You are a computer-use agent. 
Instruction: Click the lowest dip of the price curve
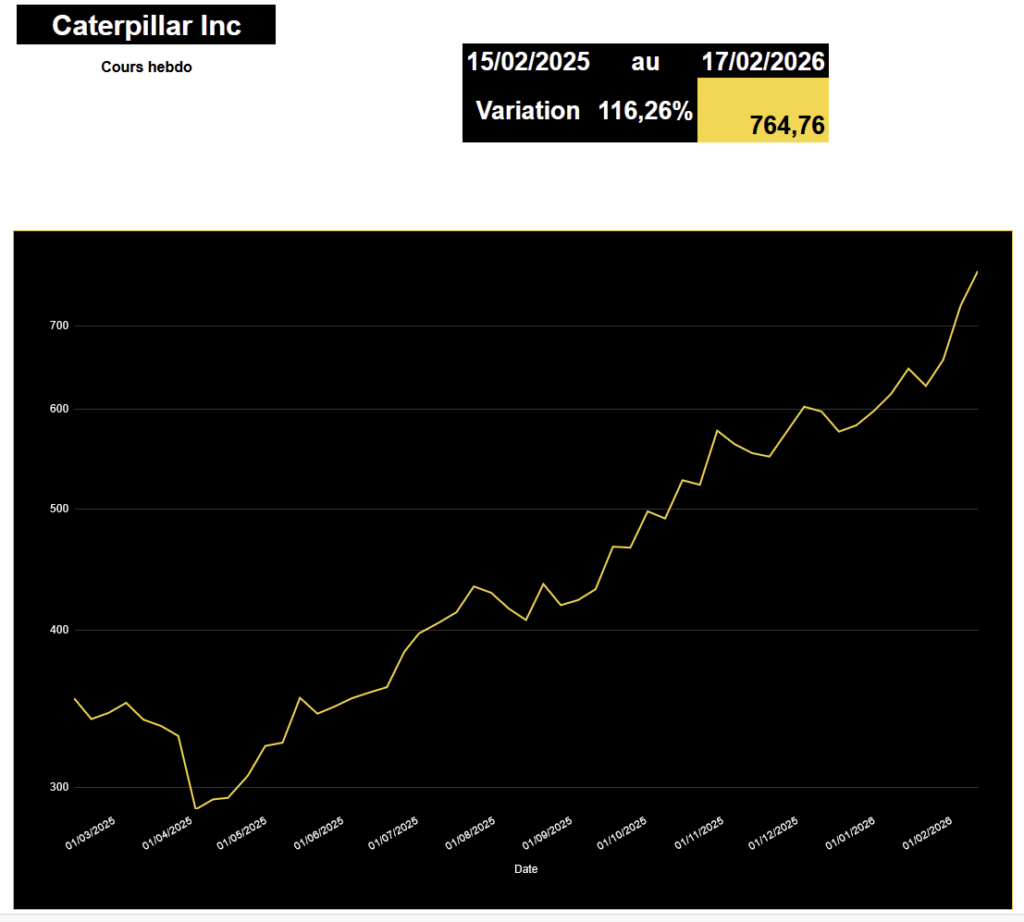[x=194, y=806]
